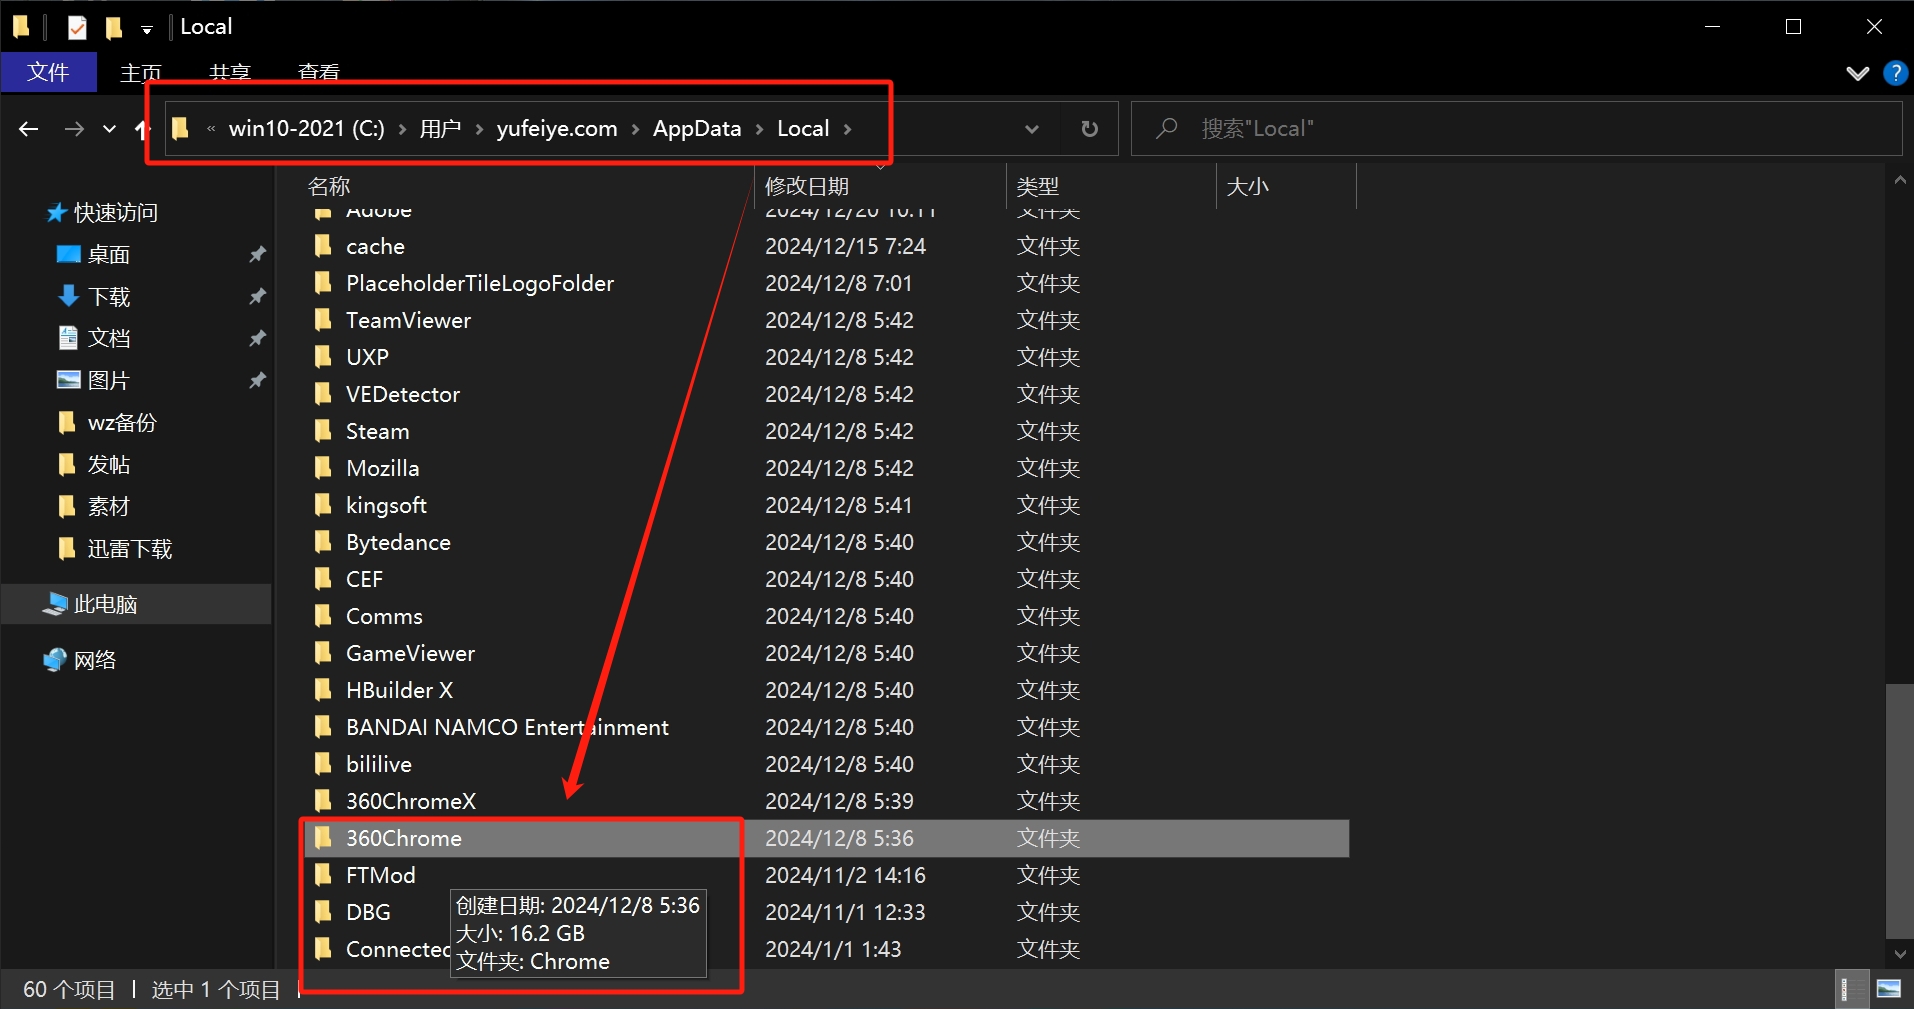Image resolution: width=1914 pixels, height=1009 pixels.
Task: Open wz备份 folder in navigation pane
Action: [121, 422]
